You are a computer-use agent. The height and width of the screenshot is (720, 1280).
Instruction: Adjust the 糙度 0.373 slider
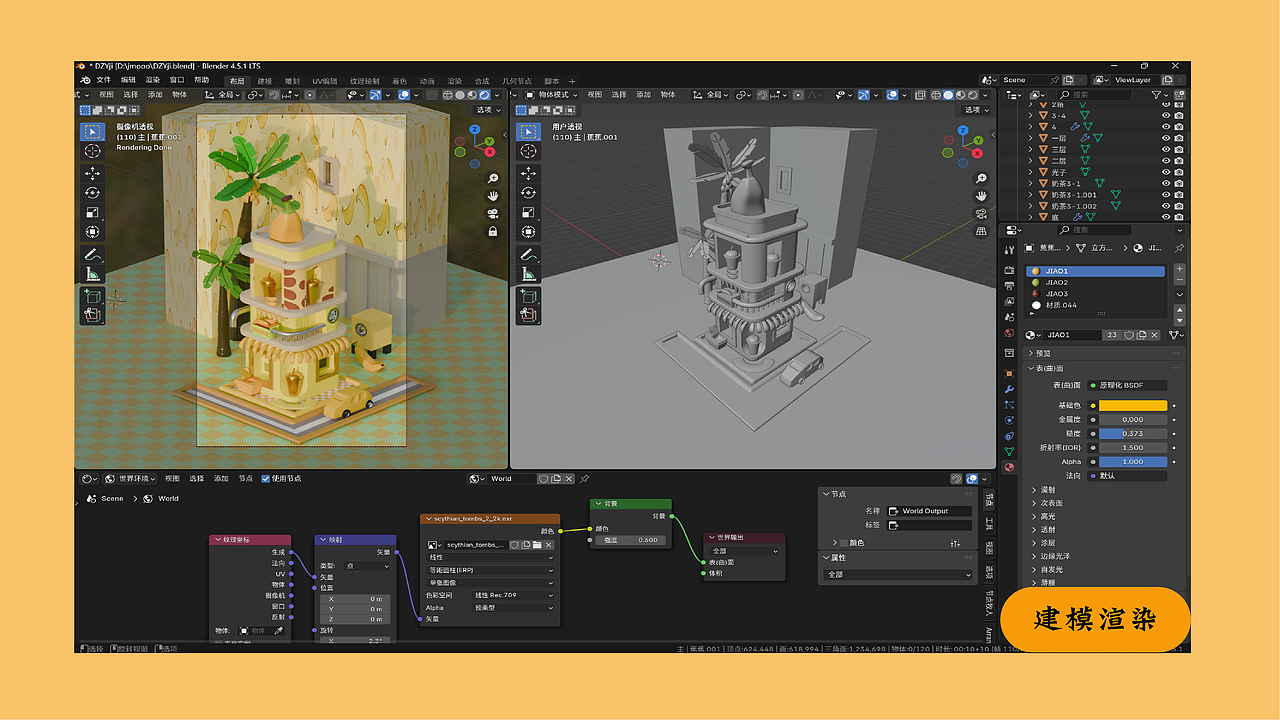[1133, 434]
